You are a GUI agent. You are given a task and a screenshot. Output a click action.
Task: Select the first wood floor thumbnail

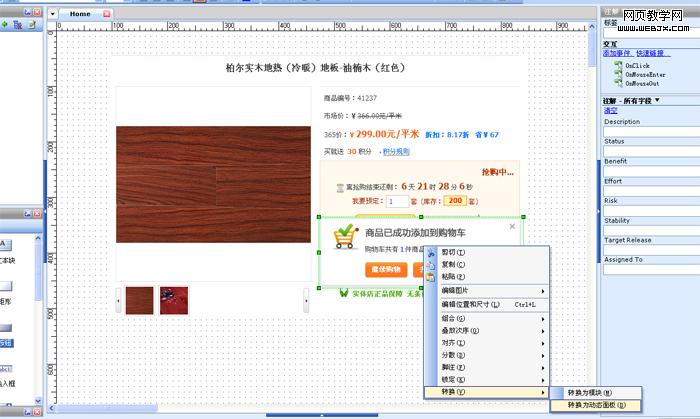click(140, 300)
